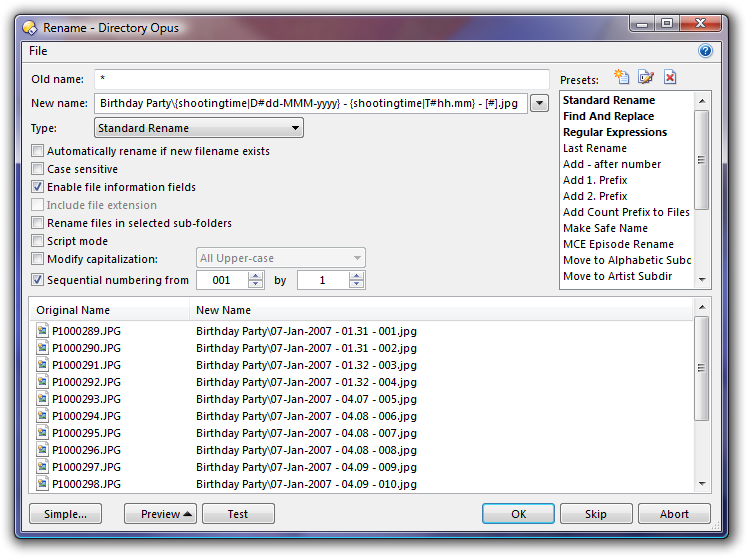Click the Old name input field

point(321,78)
